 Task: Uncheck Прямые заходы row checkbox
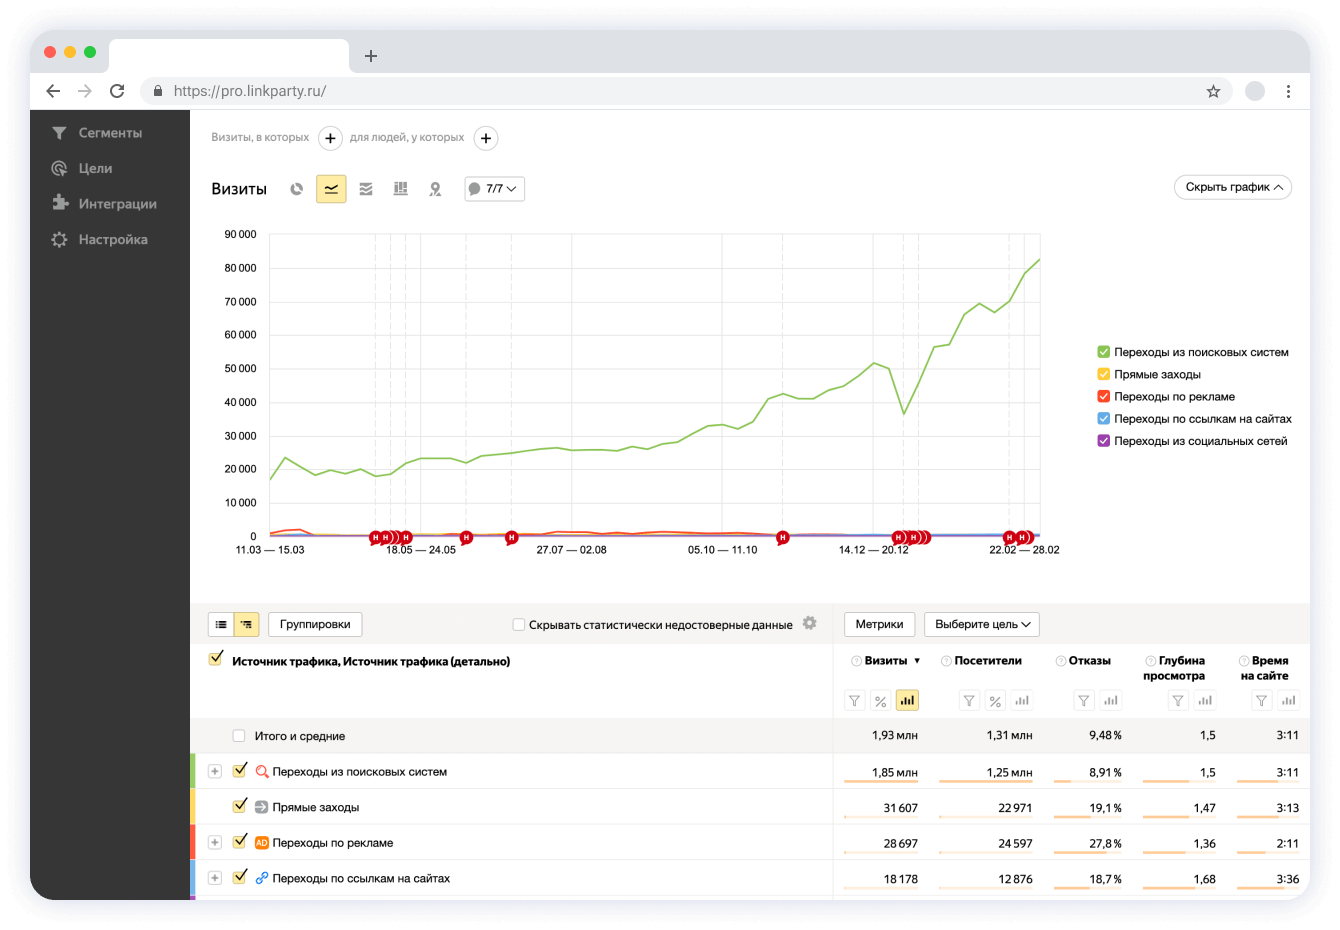coord(239,806)
